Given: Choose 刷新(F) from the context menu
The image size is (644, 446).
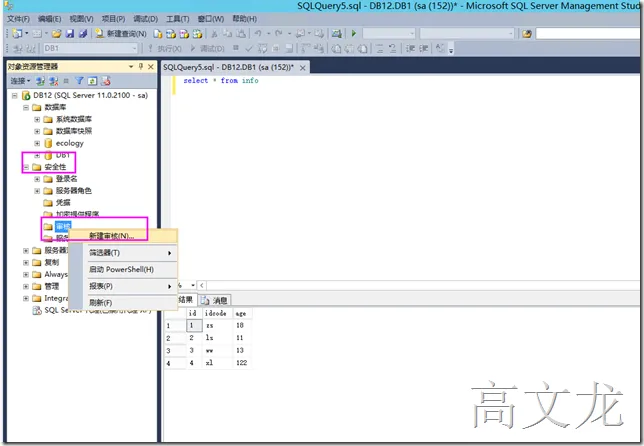Looking at the screenshot, I should tap(123, 303).
